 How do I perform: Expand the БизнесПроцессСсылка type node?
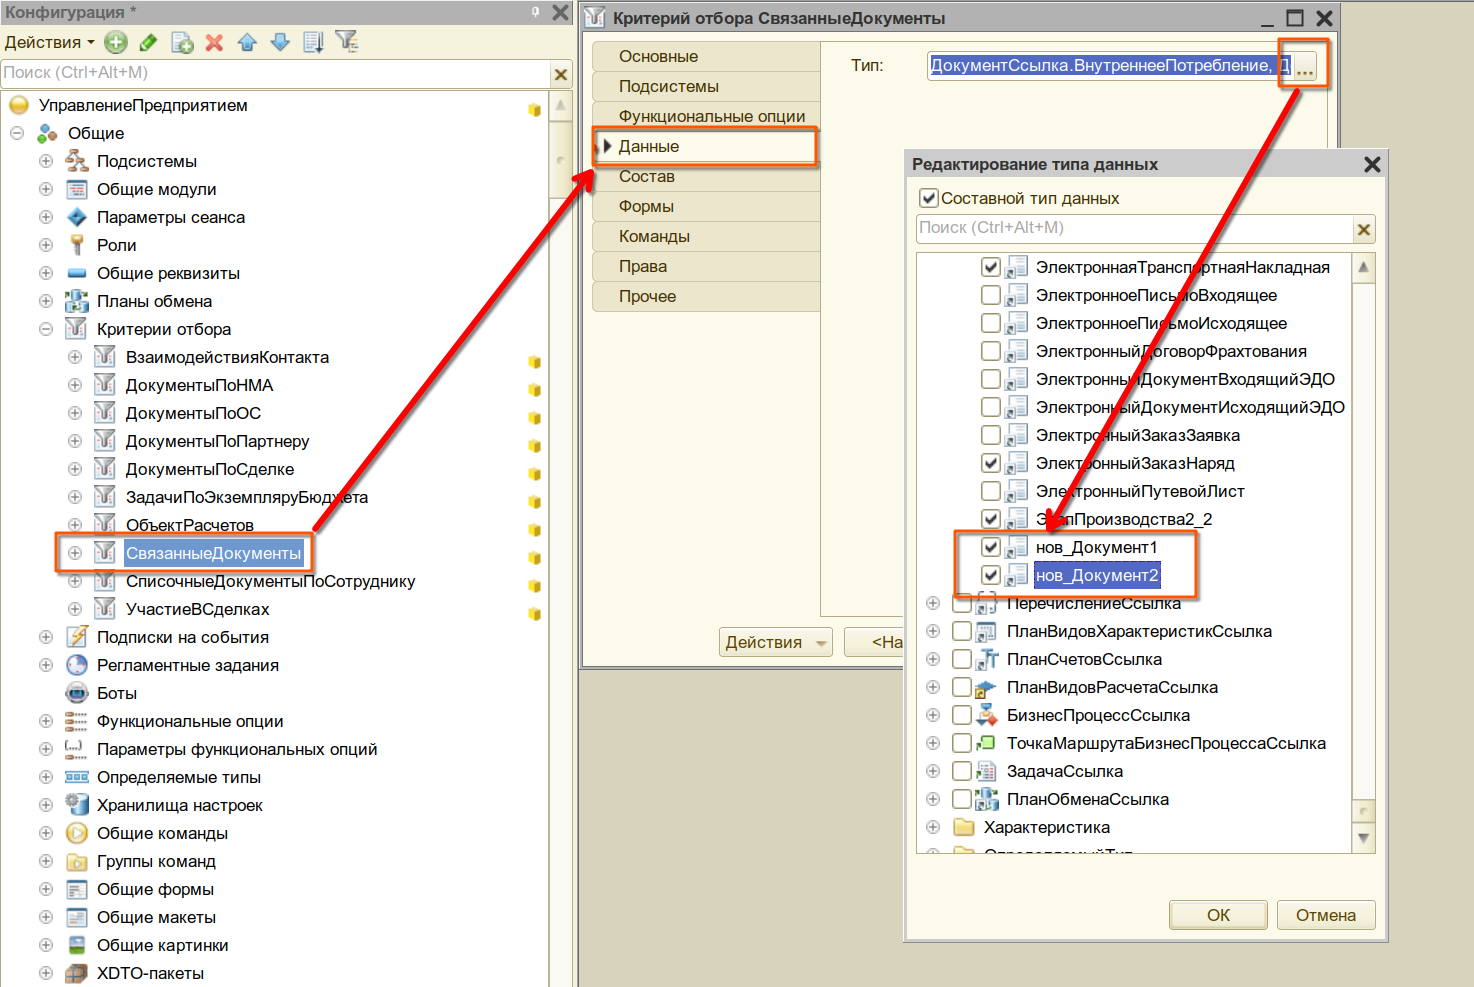click(x=933, y=715)
